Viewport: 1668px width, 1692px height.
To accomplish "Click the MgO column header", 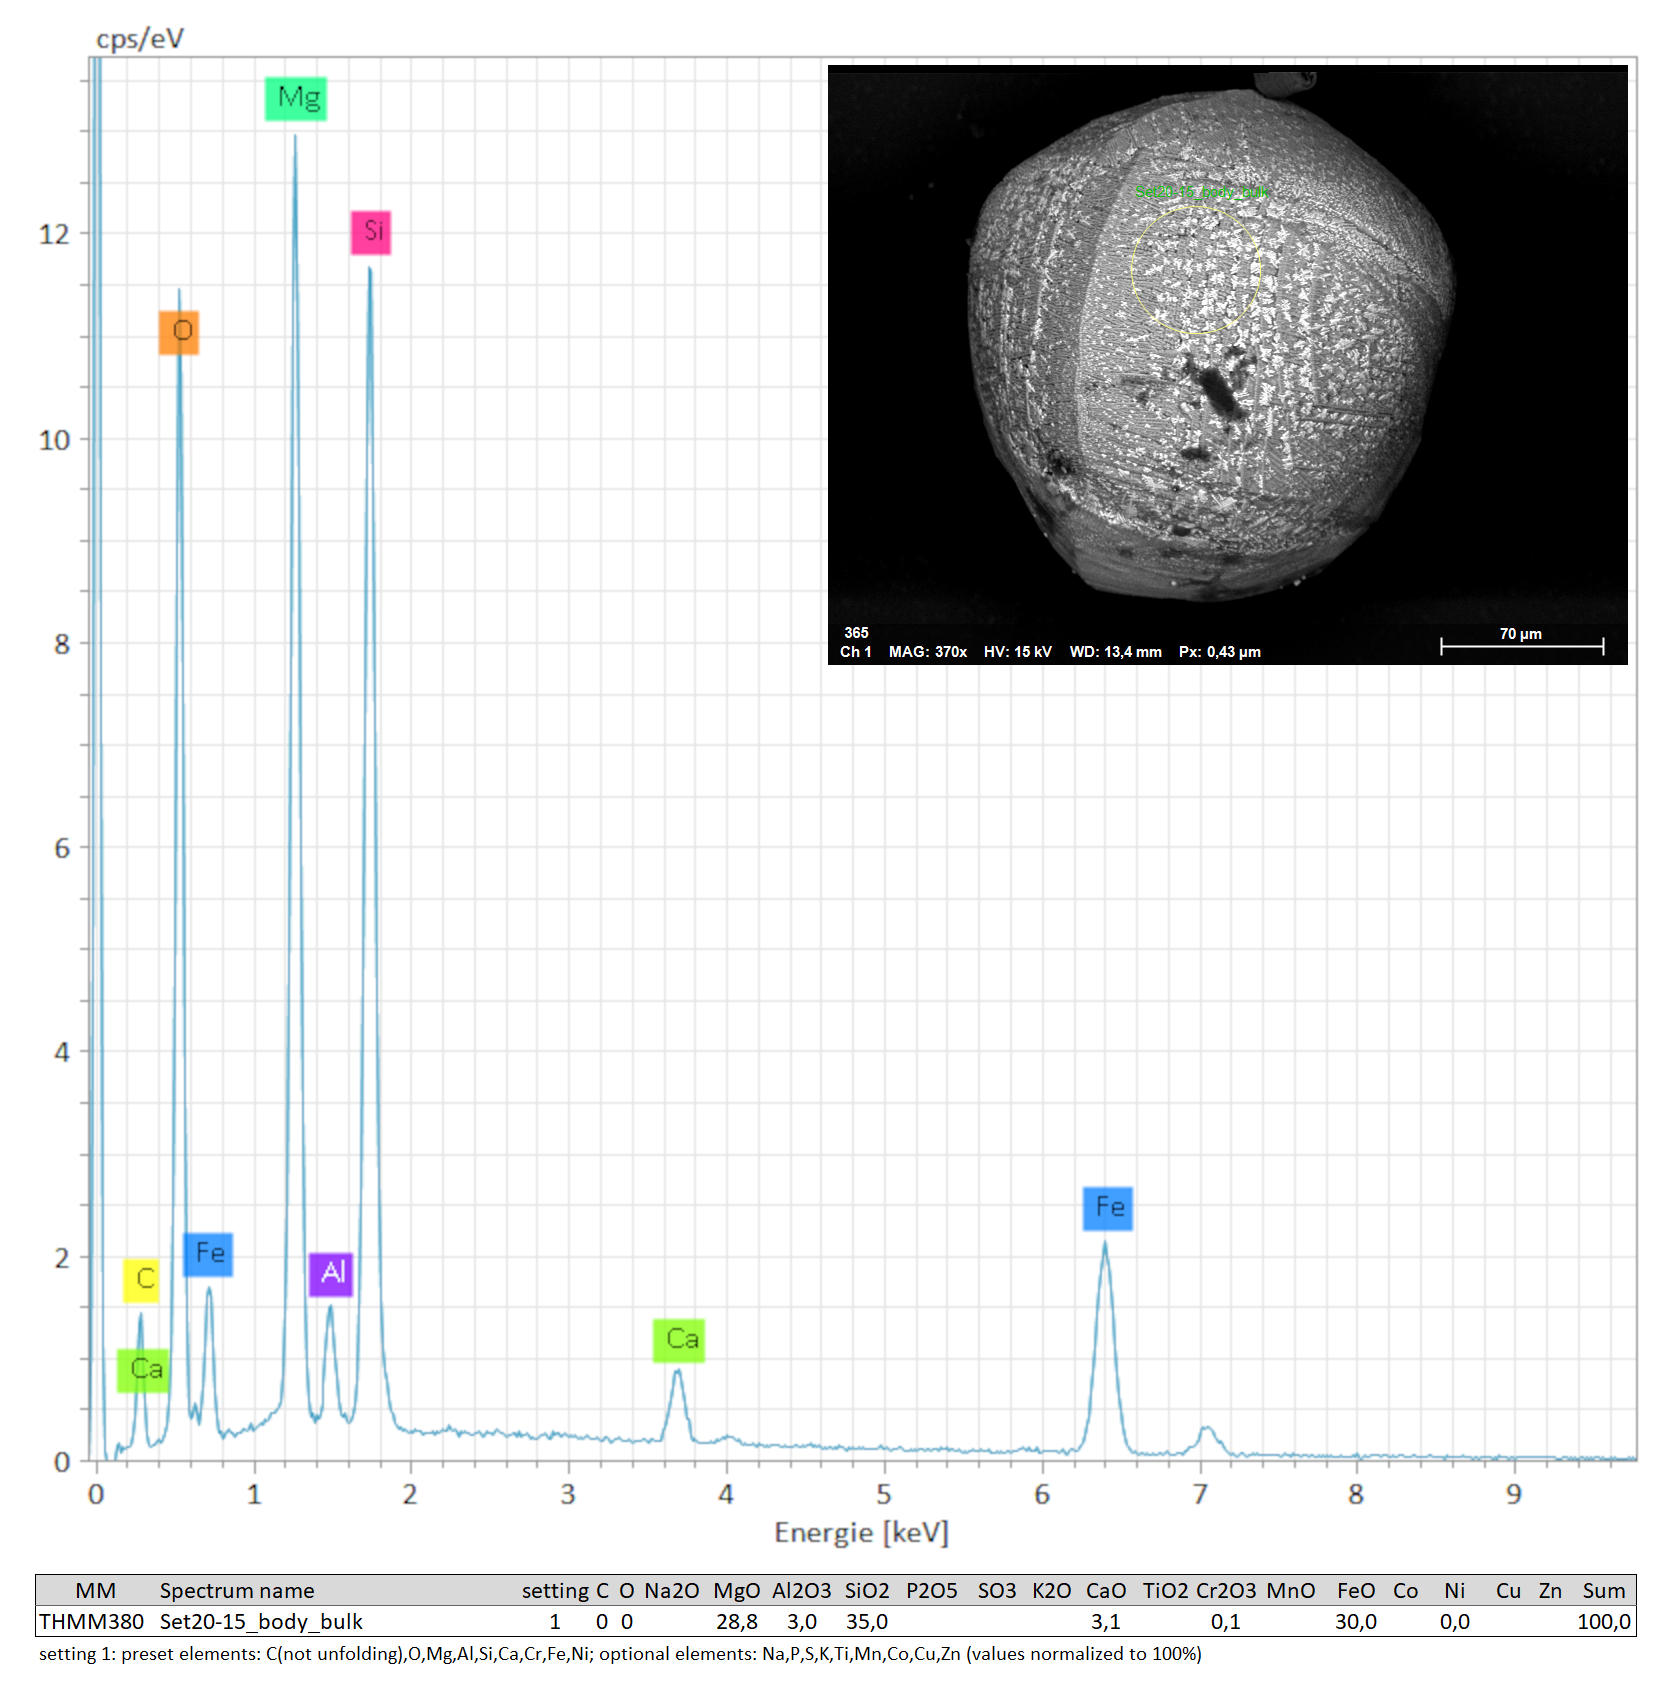I will point(736,1590).
